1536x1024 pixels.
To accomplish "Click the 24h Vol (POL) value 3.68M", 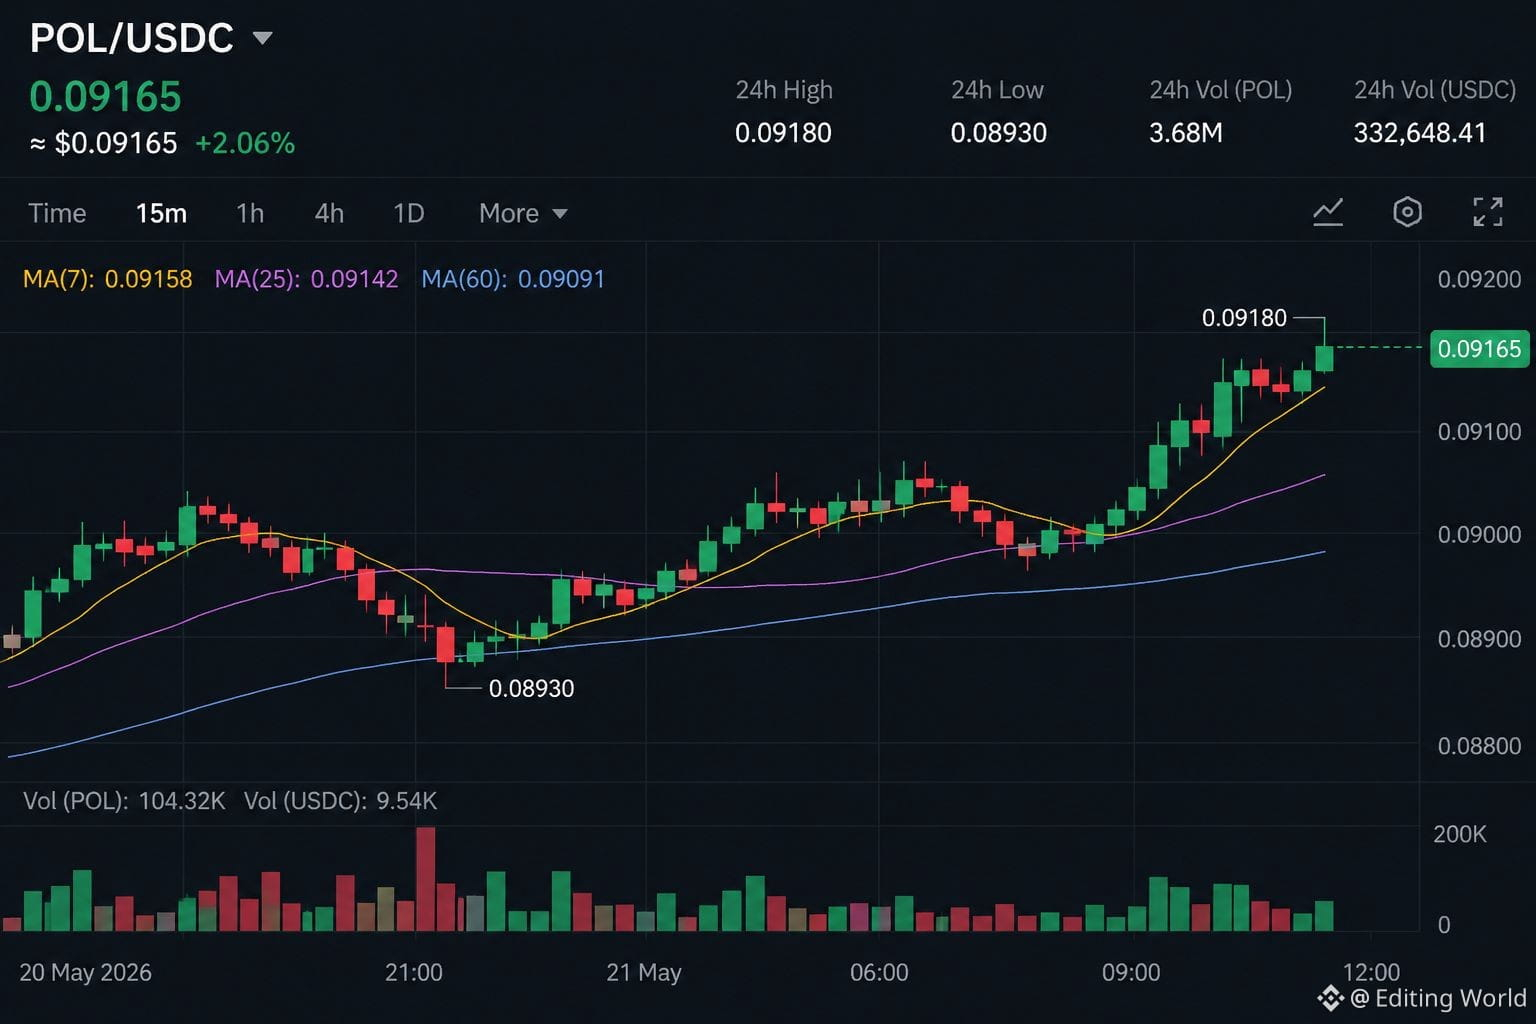I will coord(1186,133).
